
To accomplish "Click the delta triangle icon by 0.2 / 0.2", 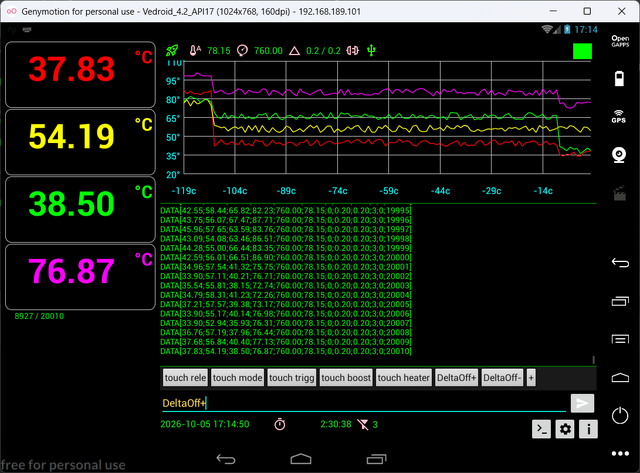I will tap(294, 51).
